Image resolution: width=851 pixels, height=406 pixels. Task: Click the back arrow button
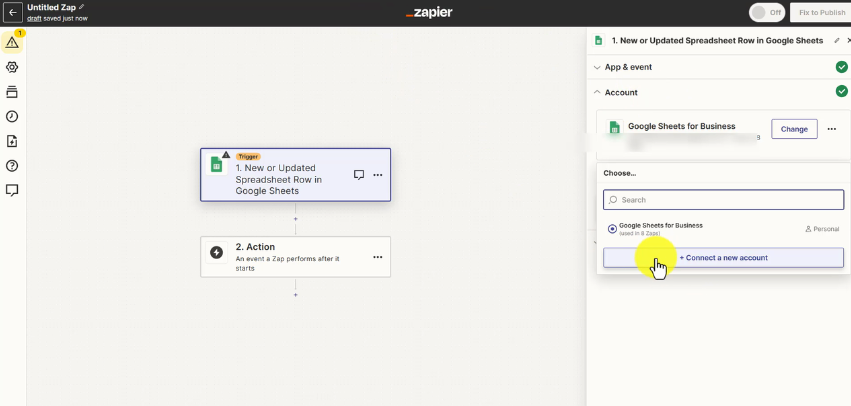(x=12, y=12)
